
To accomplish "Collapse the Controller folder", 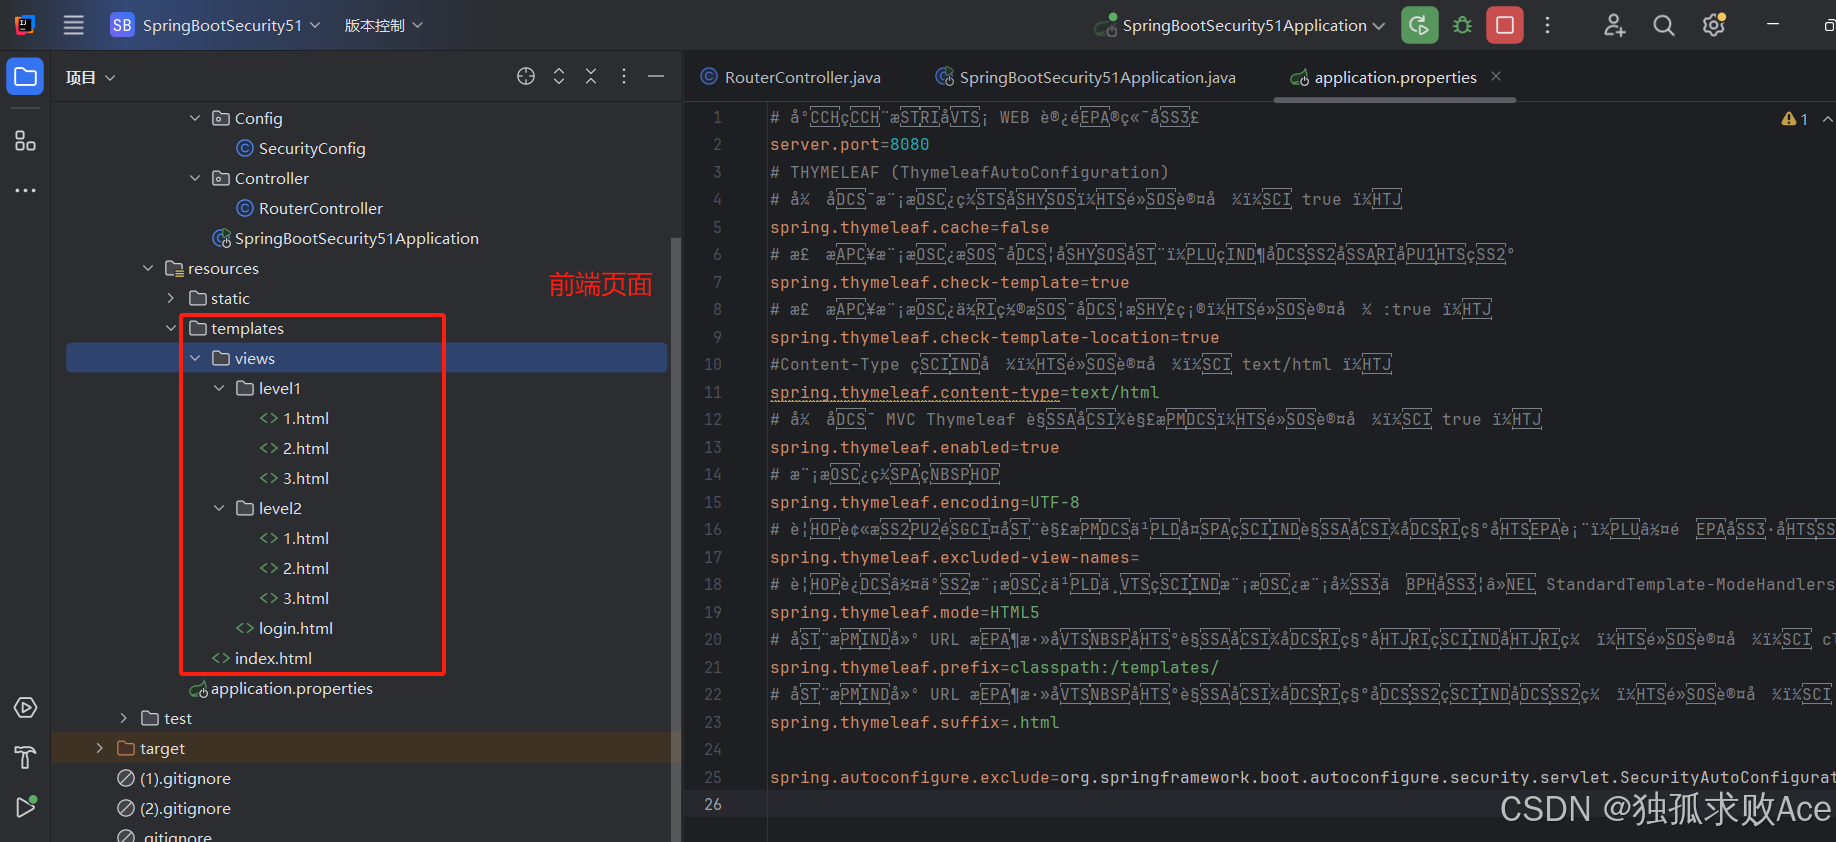I will pyautogui.click(x=195, y=178).
